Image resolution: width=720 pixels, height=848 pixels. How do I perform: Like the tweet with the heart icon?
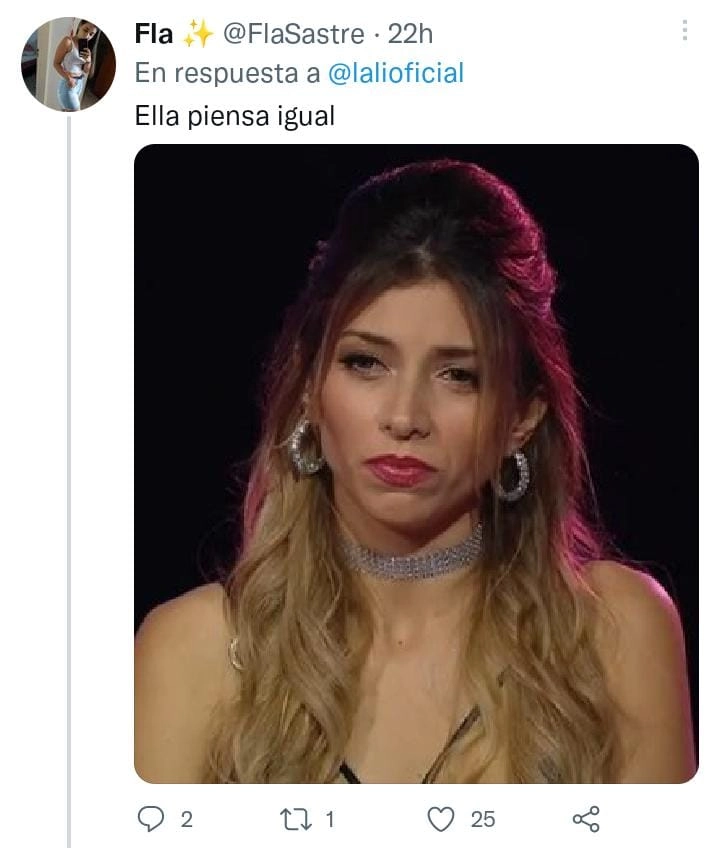[441, 819]
